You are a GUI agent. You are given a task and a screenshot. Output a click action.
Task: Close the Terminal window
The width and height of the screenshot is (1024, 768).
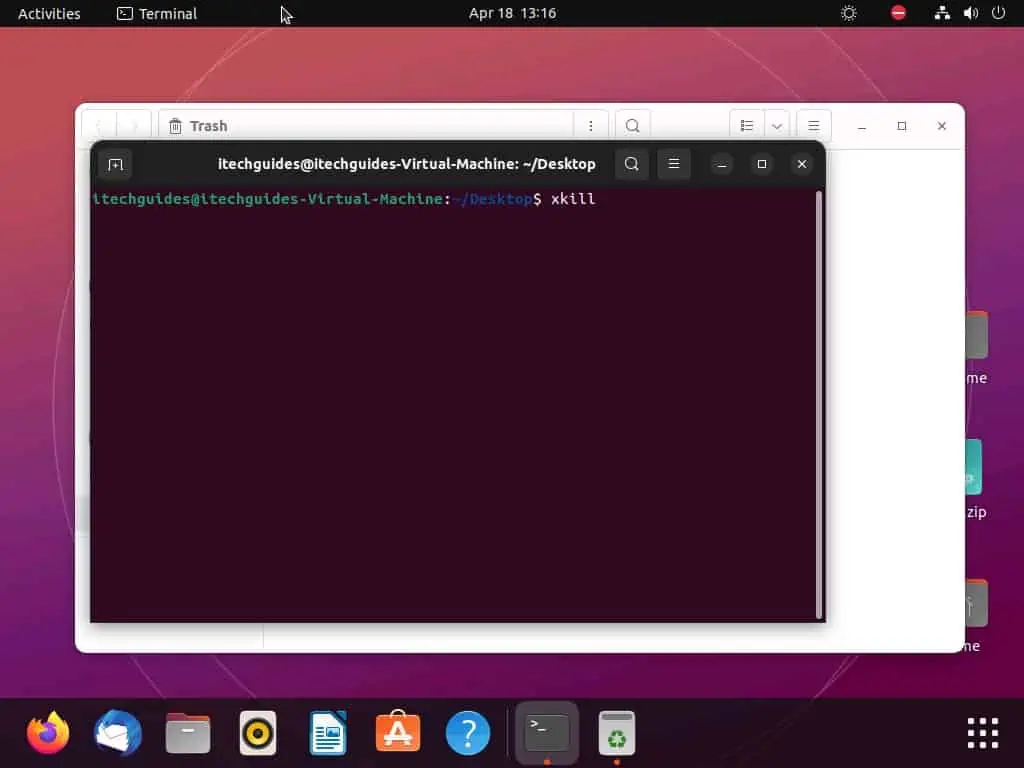click(x=802, y=164)
